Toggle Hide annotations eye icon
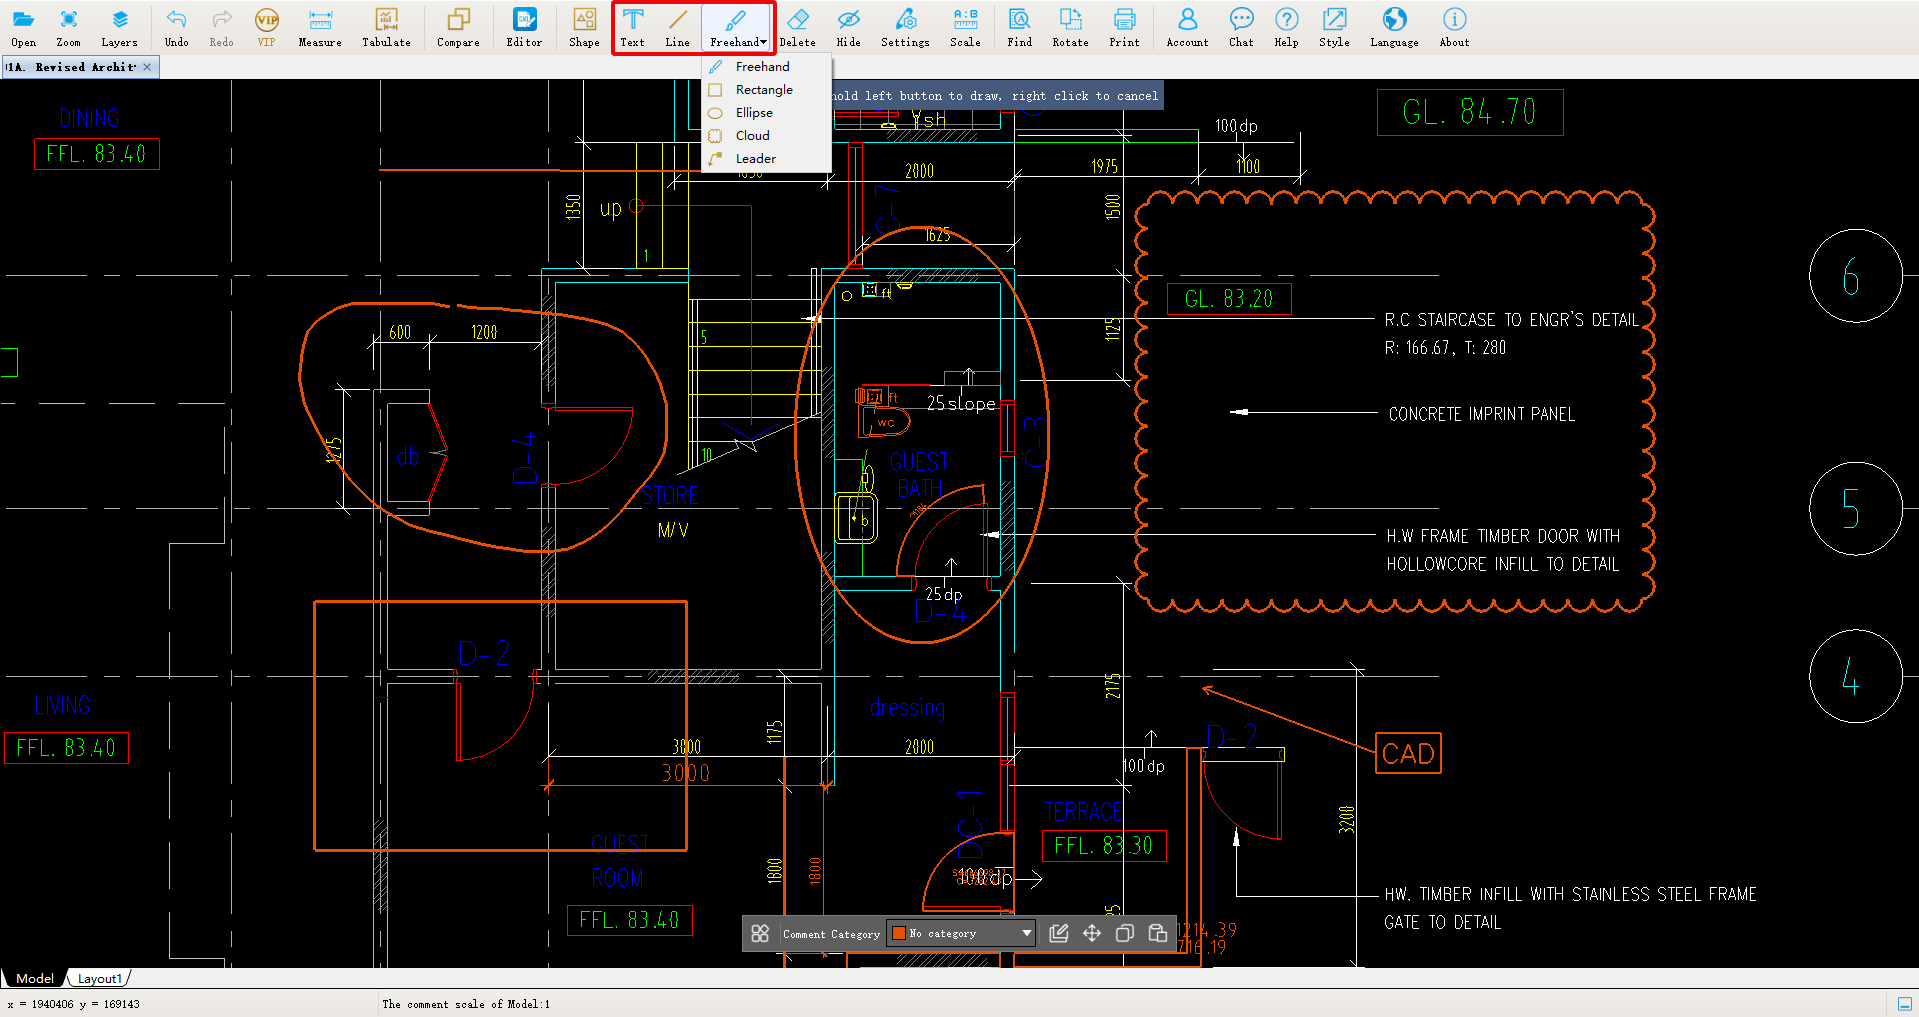This screenshot has width=1919, height=1017. point(848,27)
